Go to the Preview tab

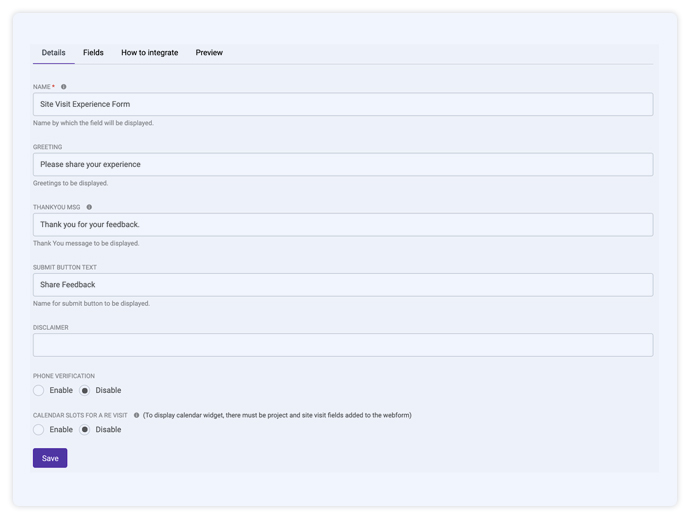click(209, 53)
